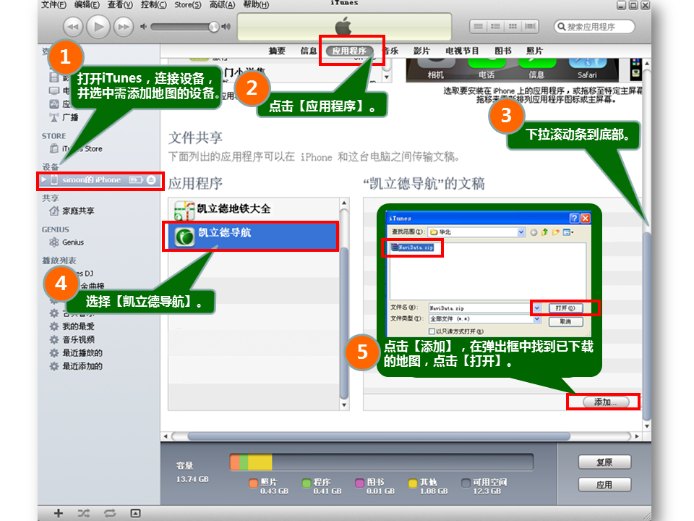694x521 pixels.
Task: Click the 应用 button
Action: coord(605,485)
